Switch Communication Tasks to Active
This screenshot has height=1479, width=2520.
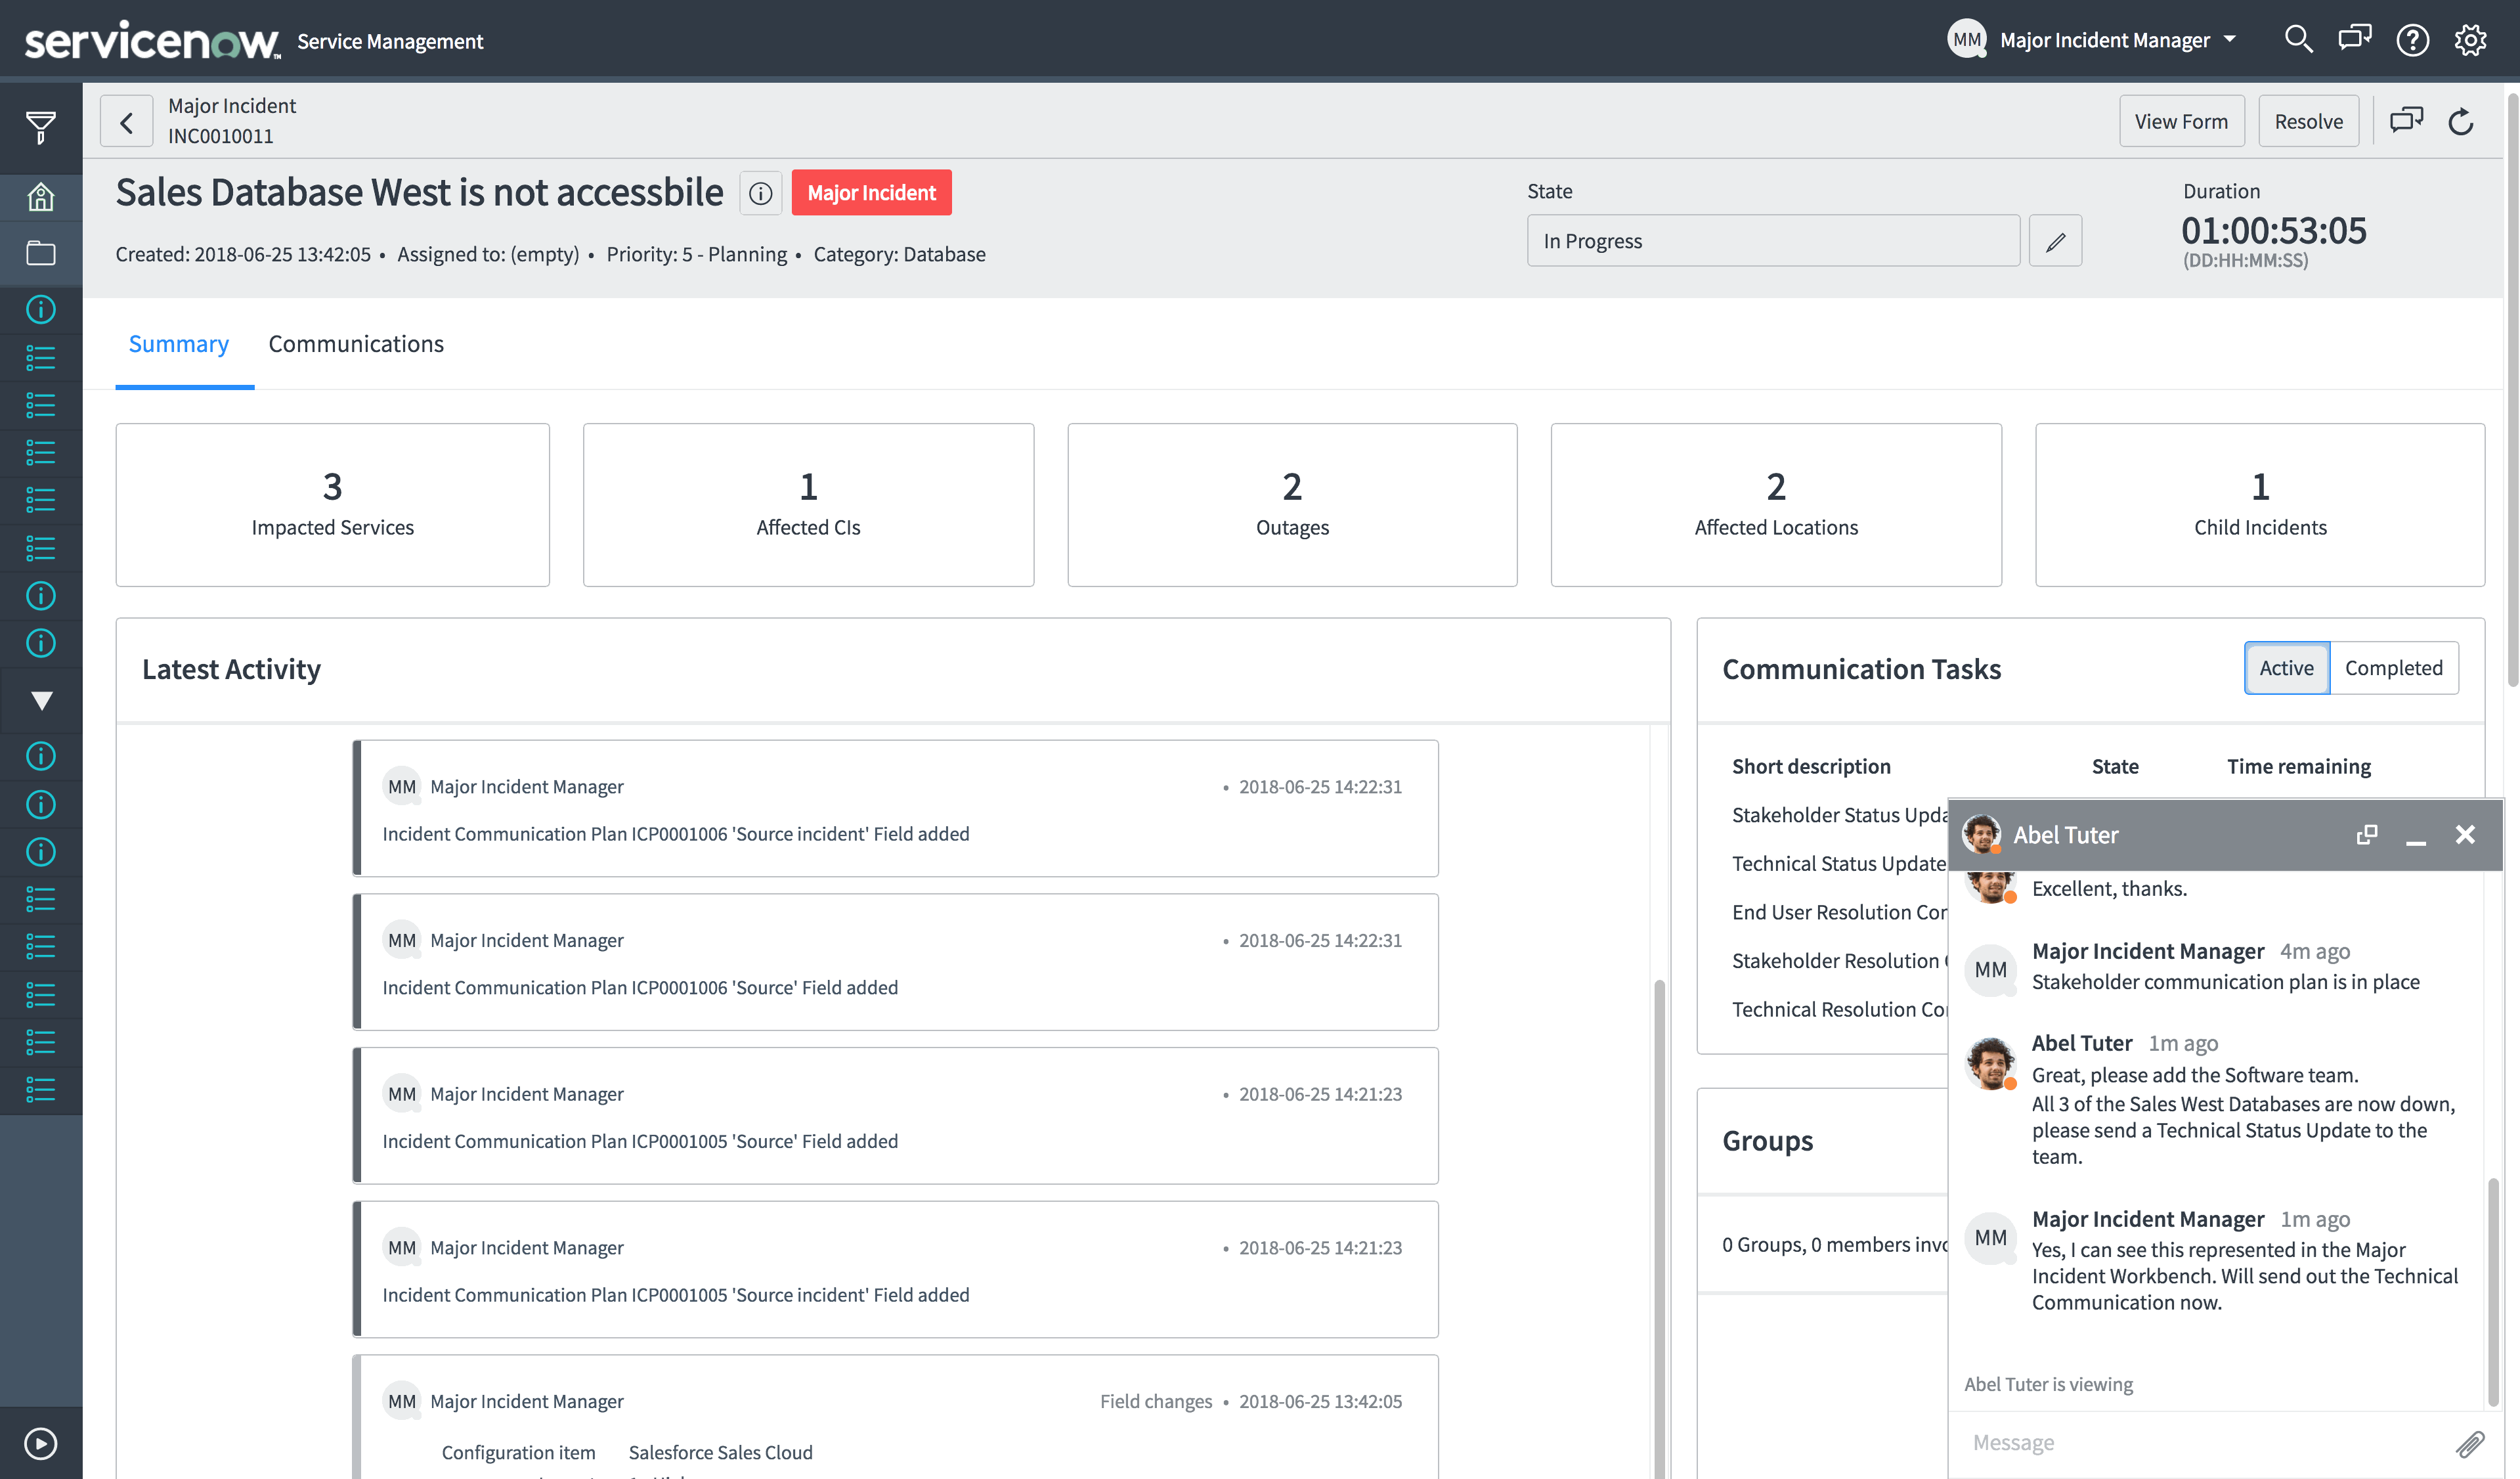(x=2286, y=668)
